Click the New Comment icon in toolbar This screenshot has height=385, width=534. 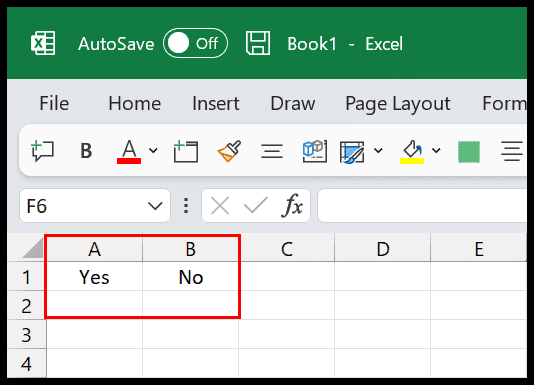[43, 151]
